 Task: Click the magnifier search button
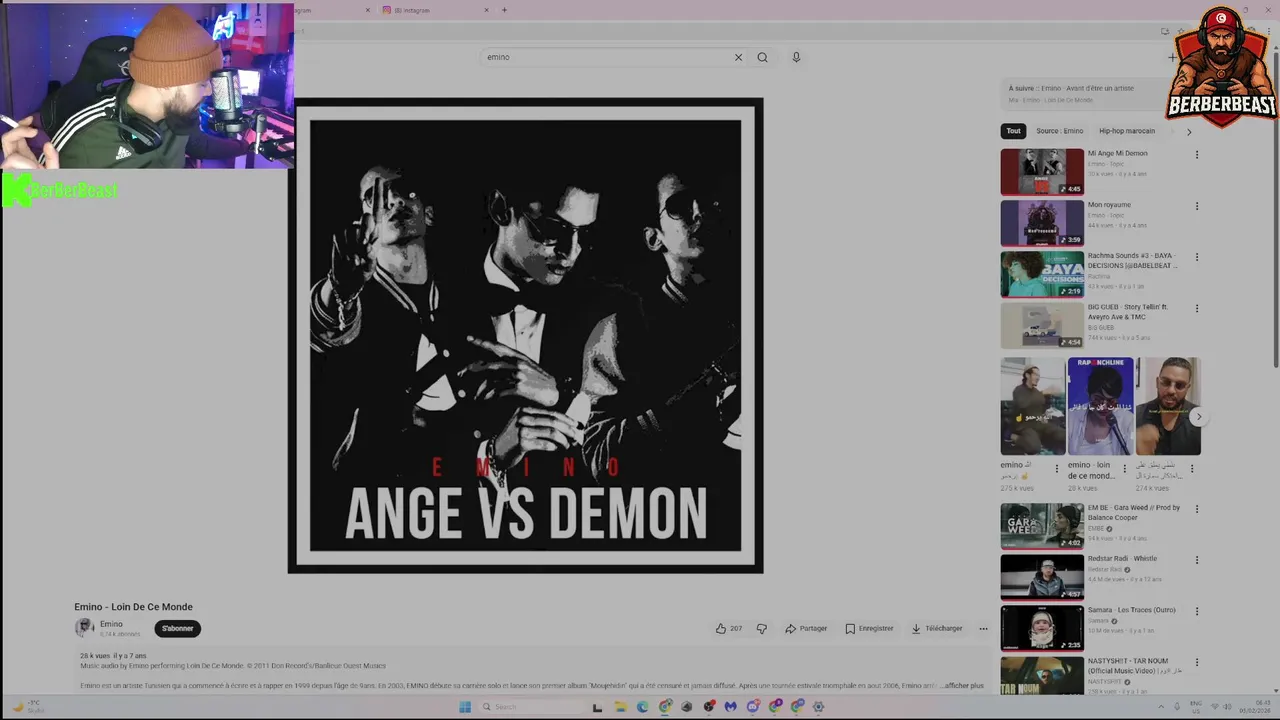click(762, 57)
